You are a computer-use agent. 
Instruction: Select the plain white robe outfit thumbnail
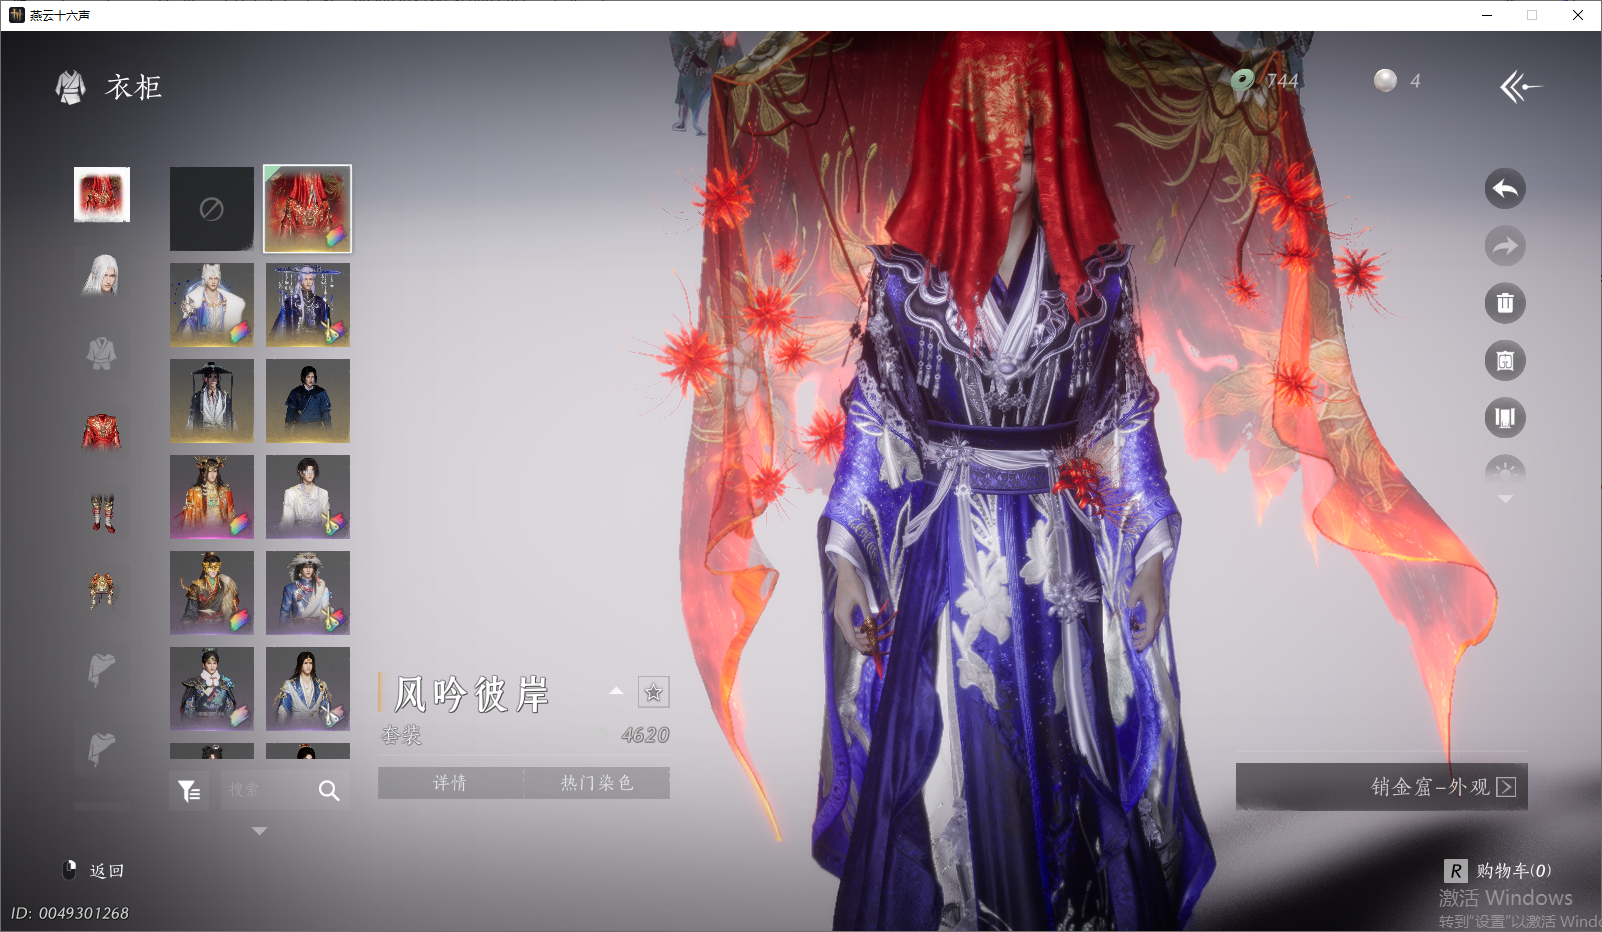(308, 497)
